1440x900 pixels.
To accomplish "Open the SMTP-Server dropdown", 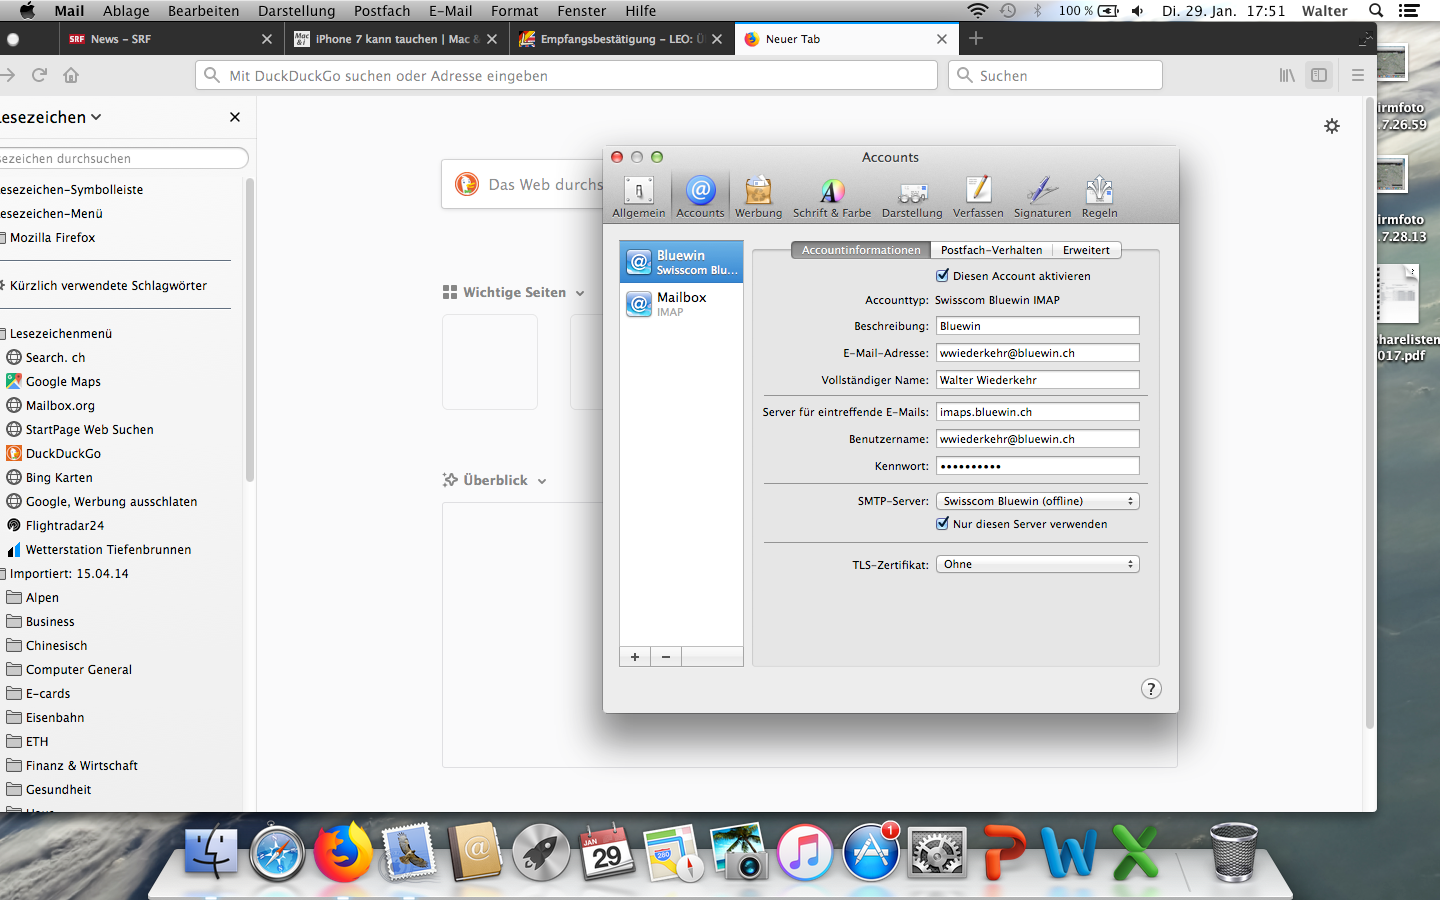I will [1038, 501].
